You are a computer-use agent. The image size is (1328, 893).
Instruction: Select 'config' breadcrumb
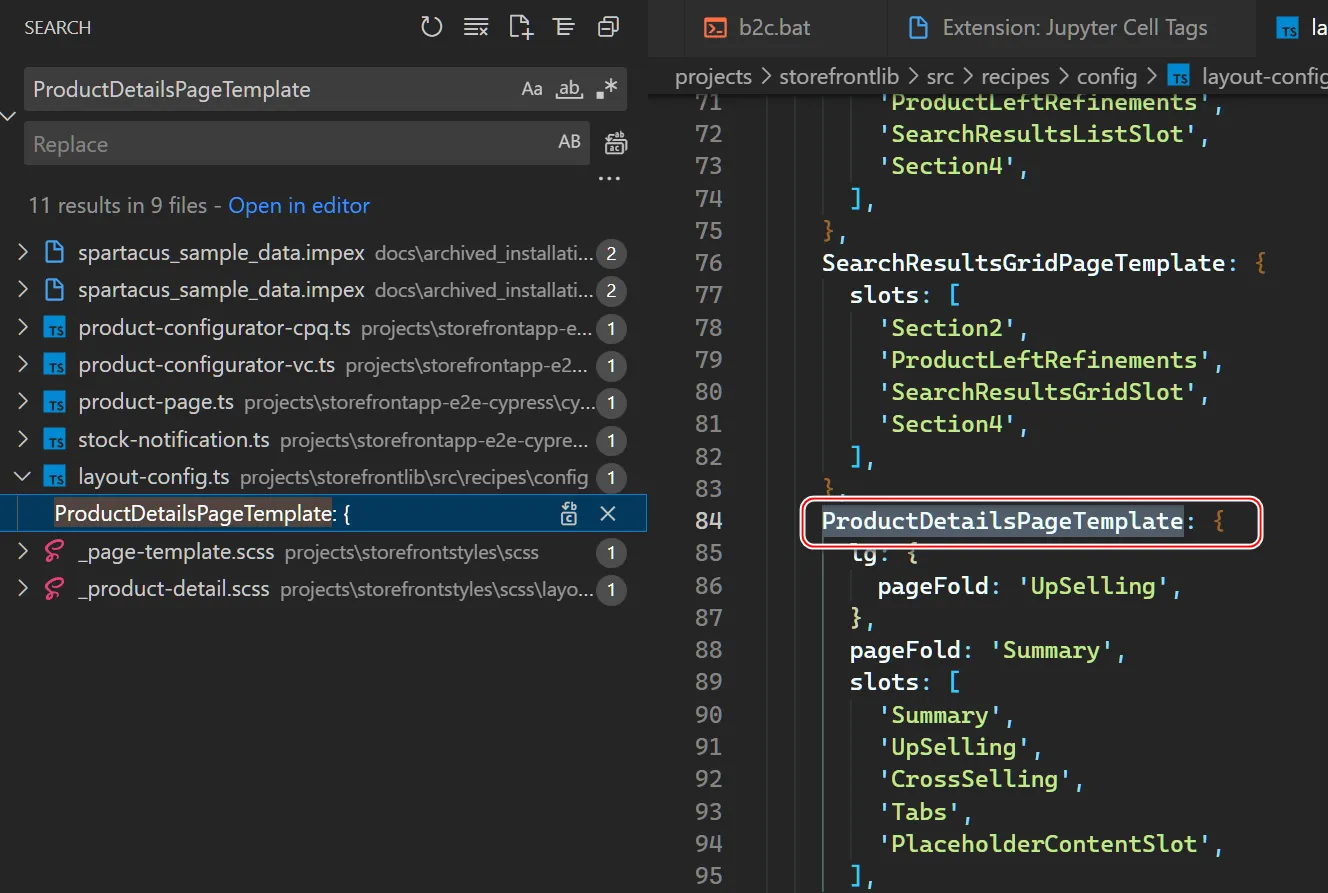pyautogui.click(x=1107, y=77)
